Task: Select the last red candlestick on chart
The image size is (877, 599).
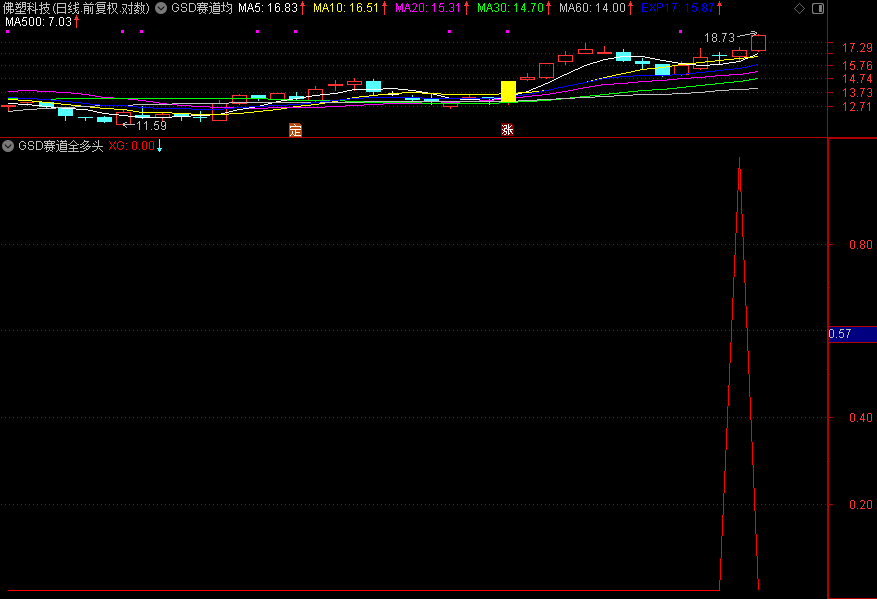Action: click(x=759, y=43)
